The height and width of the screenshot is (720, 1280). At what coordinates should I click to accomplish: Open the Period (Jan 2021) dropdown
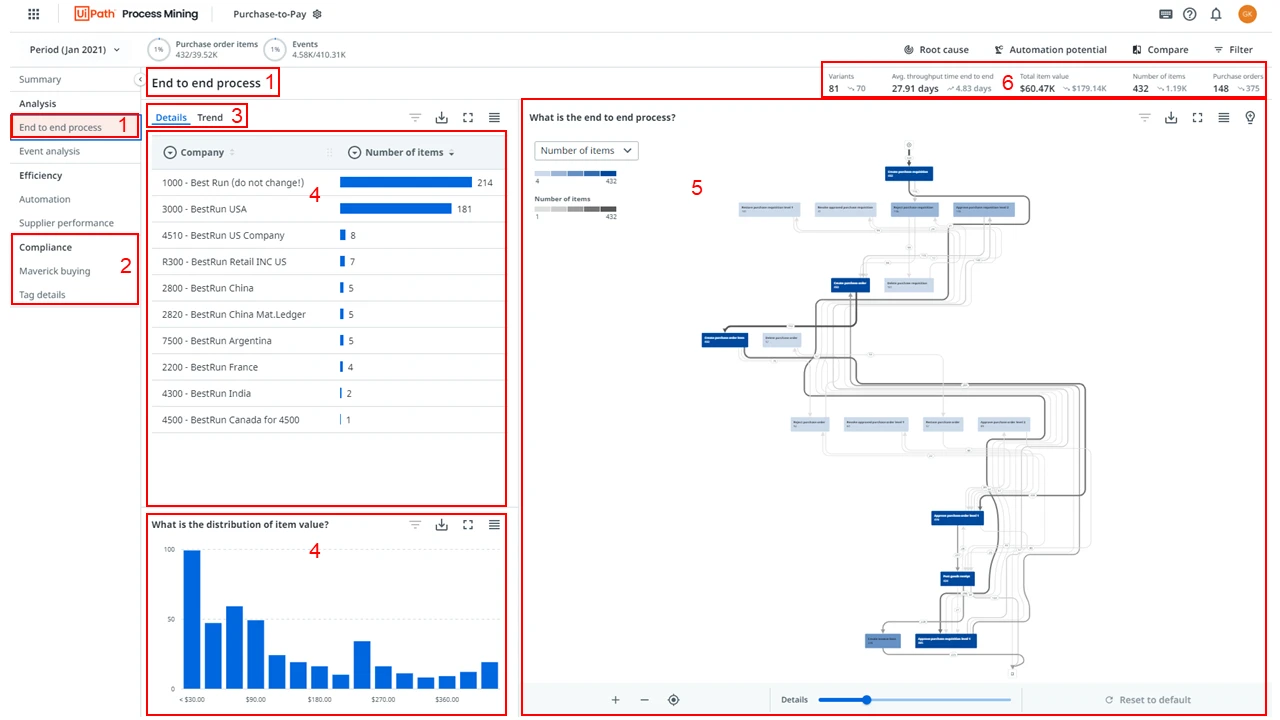[x=74, y=49]
